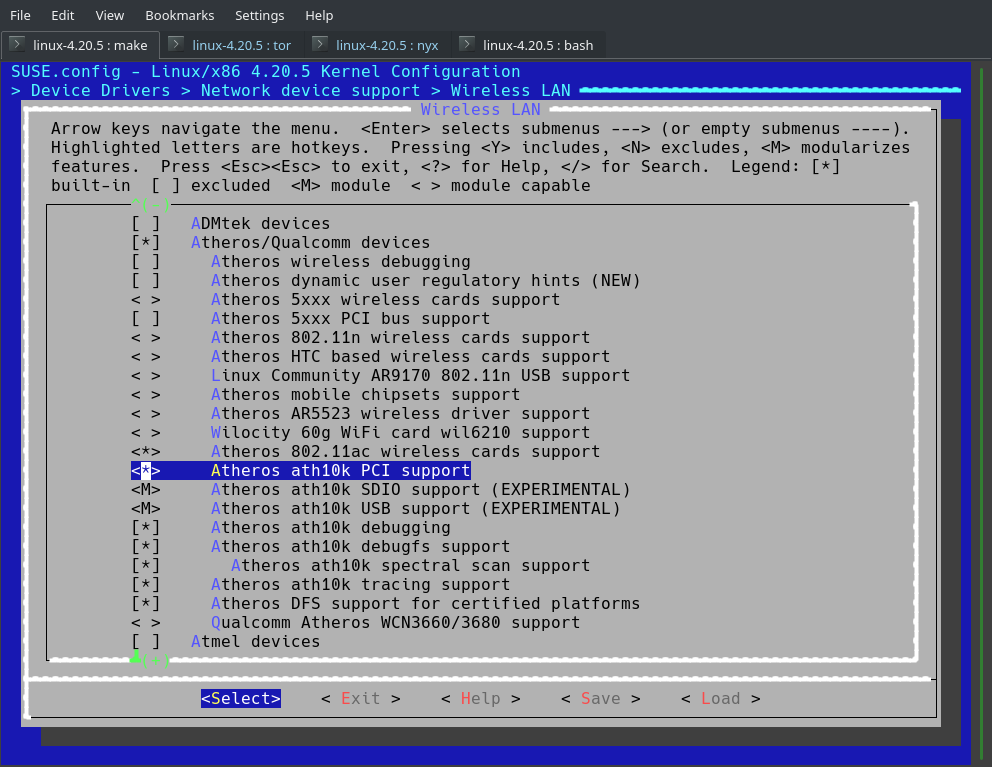Toggle Atheros DFS support checkbox
Image resolution: width=992 pixels, height=767 pixels.
pyautogui.click(x=146, y=604)
